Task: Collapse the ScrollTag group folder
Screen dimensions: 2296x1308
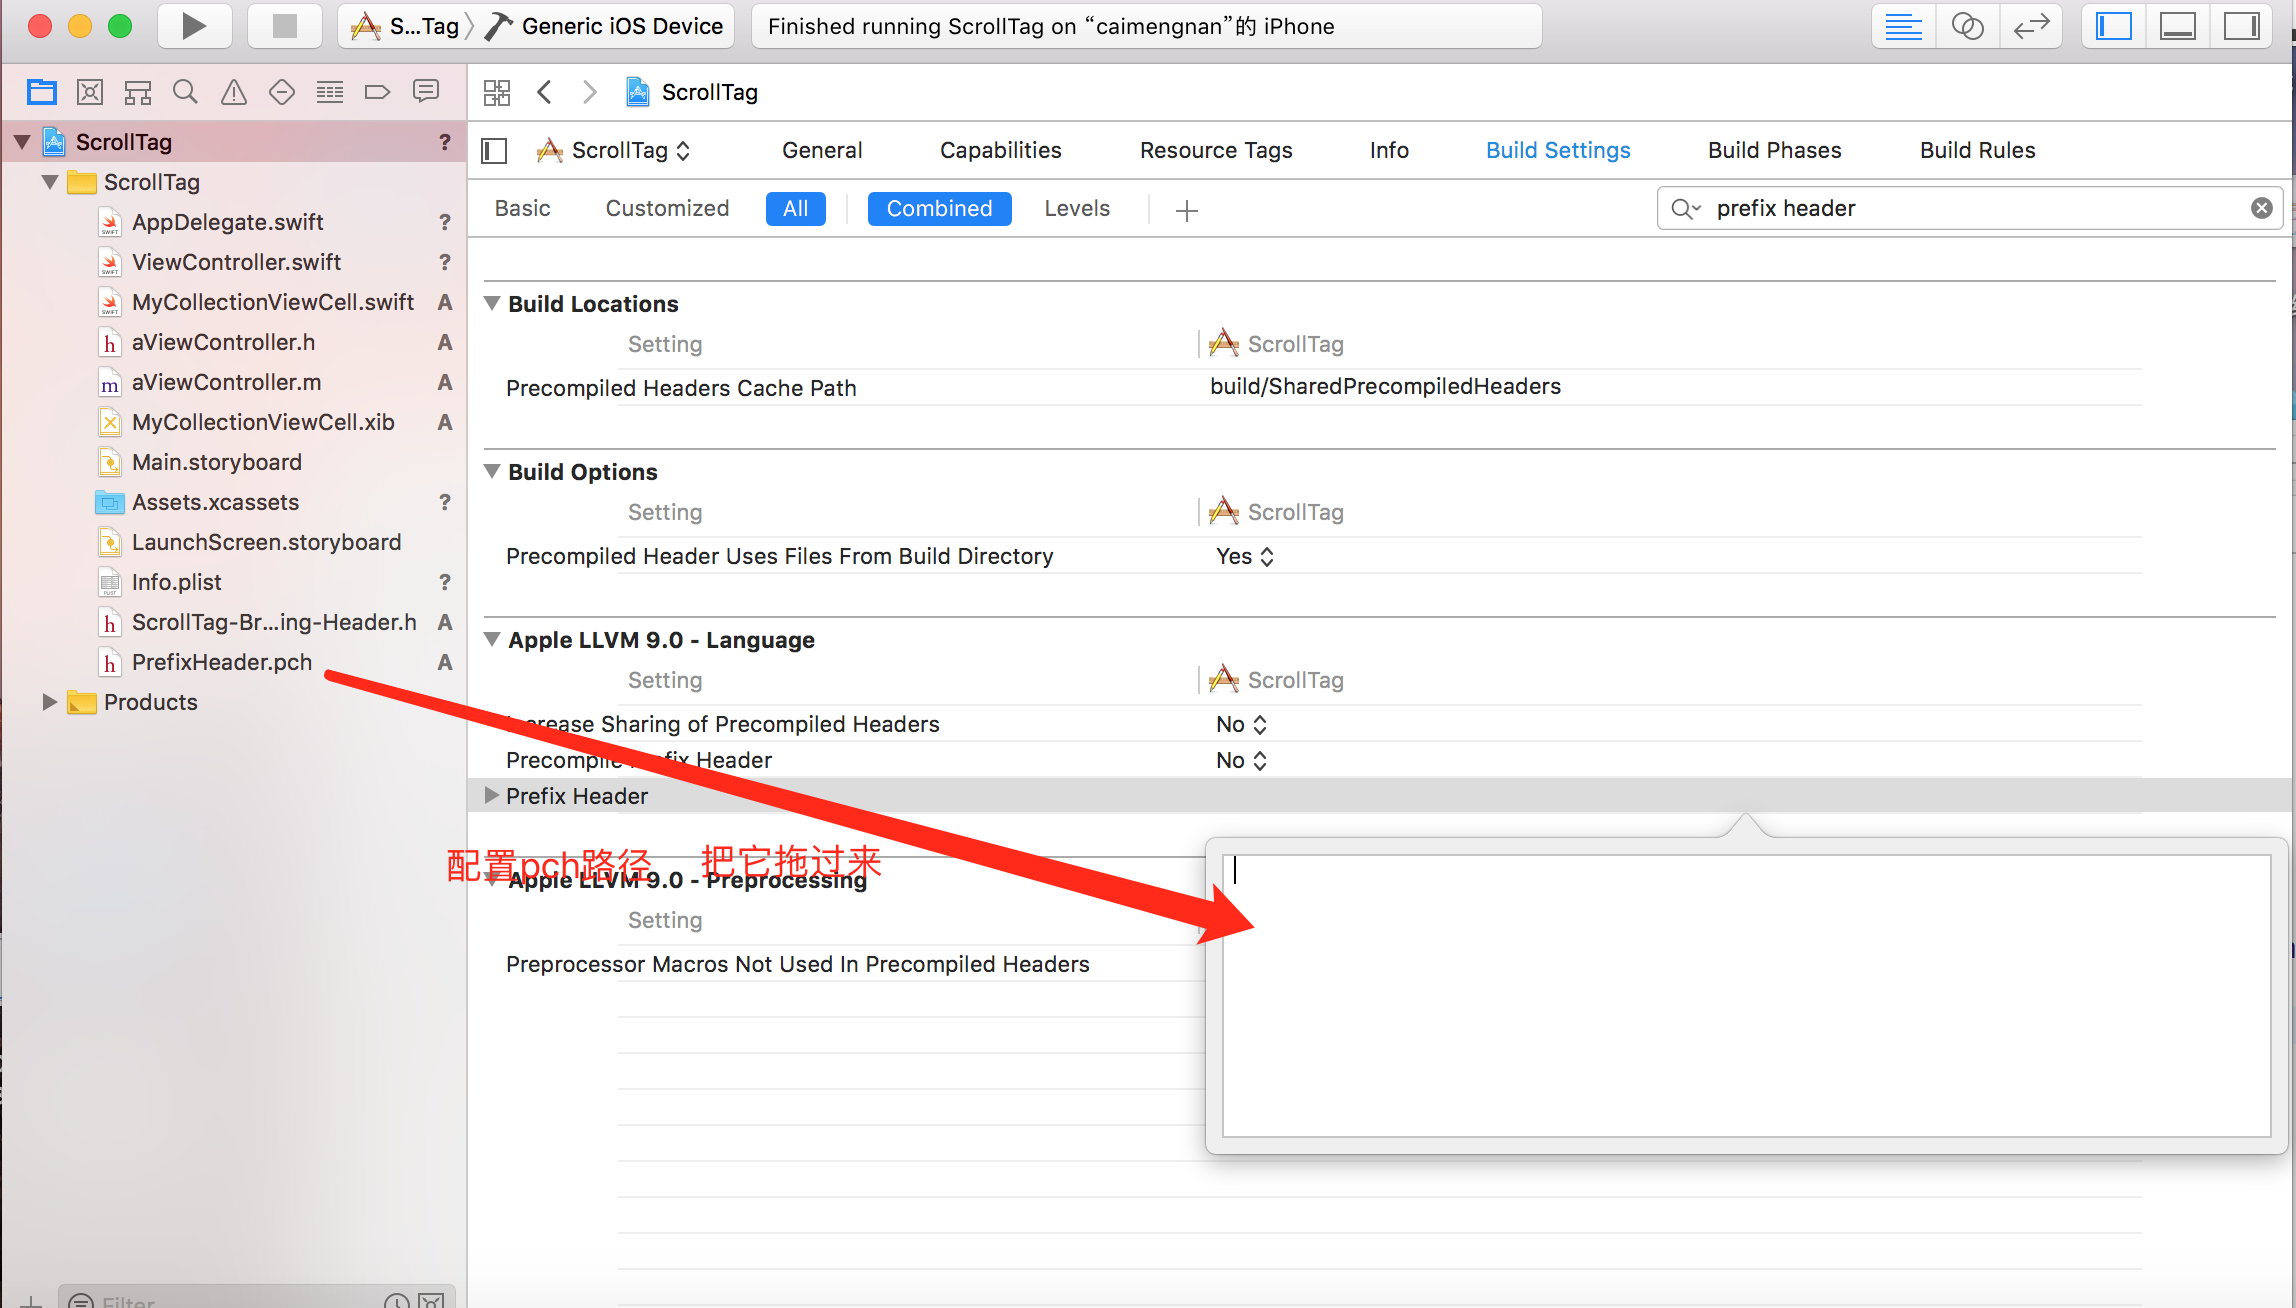Action: [x=50, y=182]
